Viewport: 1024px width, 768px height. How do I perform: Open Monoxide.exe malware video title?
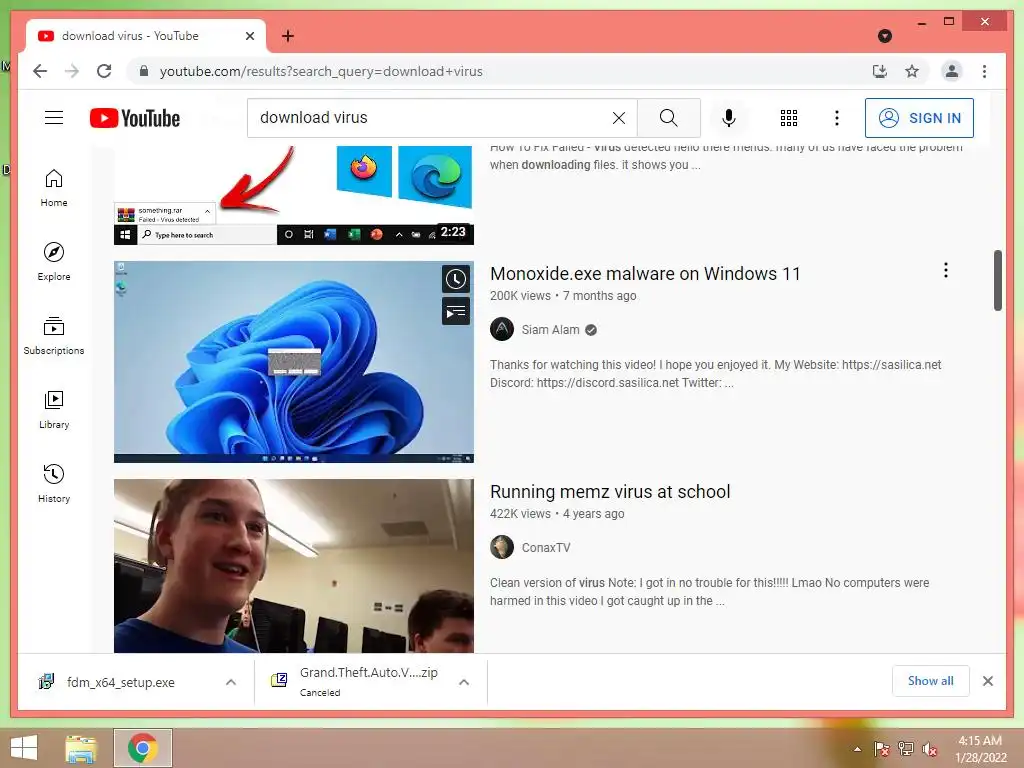(645, 274)
